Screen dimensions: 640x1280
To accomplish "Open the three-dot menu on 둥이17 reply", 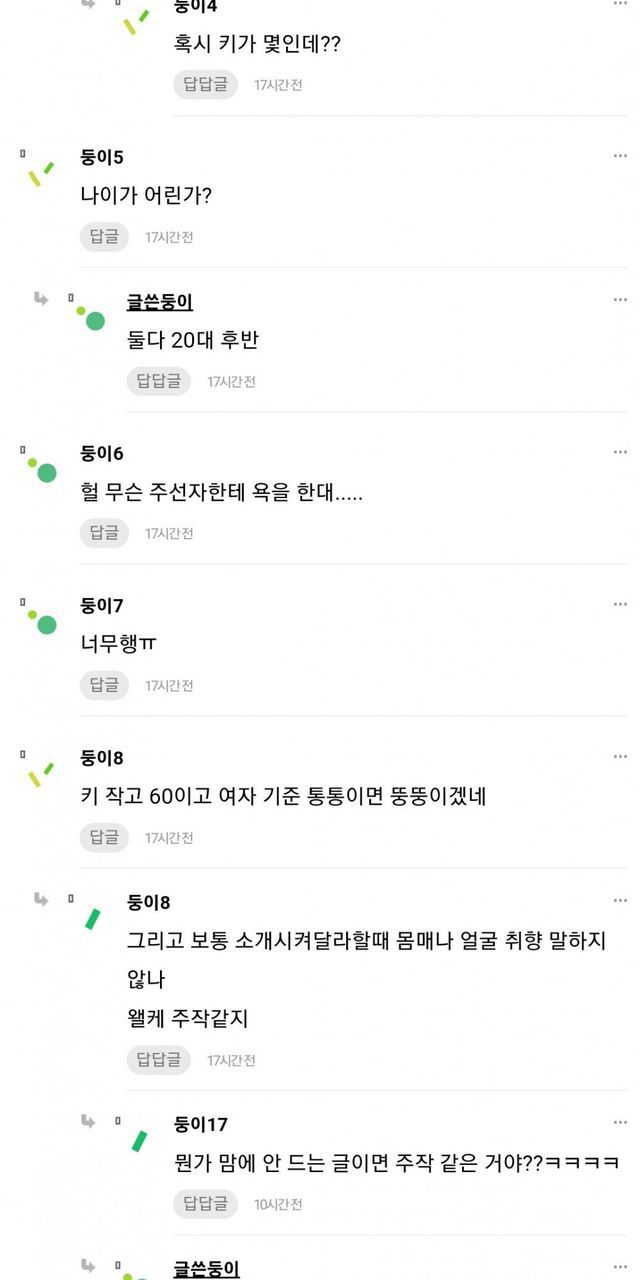I will [x=620, y=1124].
